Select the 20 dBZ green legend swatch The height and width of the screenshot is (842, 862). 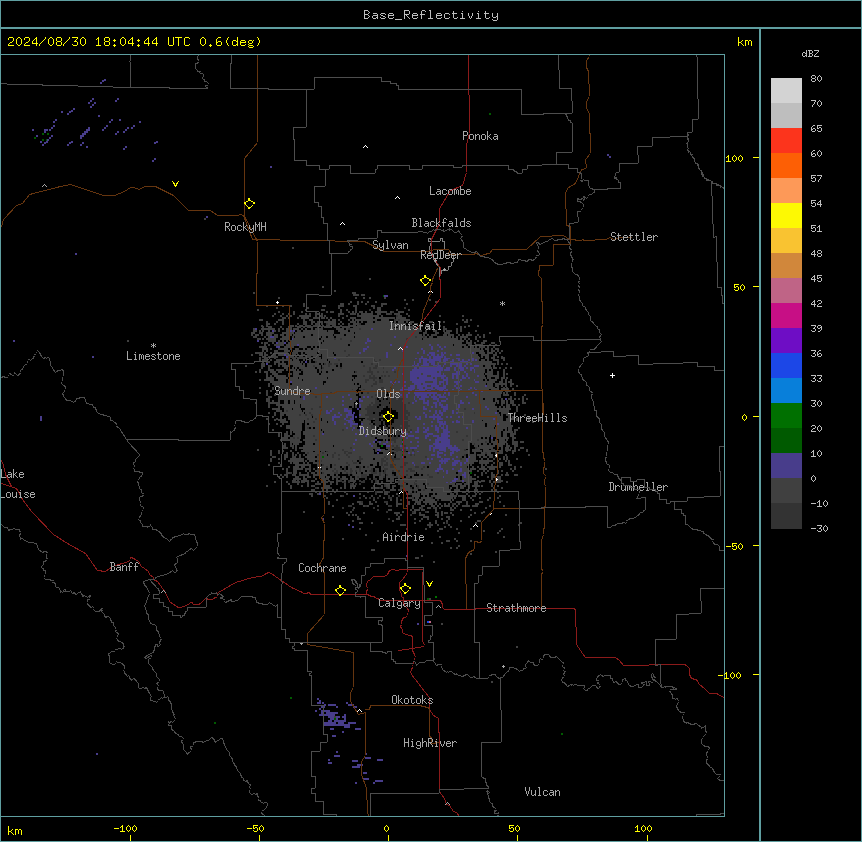click(786, 416)
